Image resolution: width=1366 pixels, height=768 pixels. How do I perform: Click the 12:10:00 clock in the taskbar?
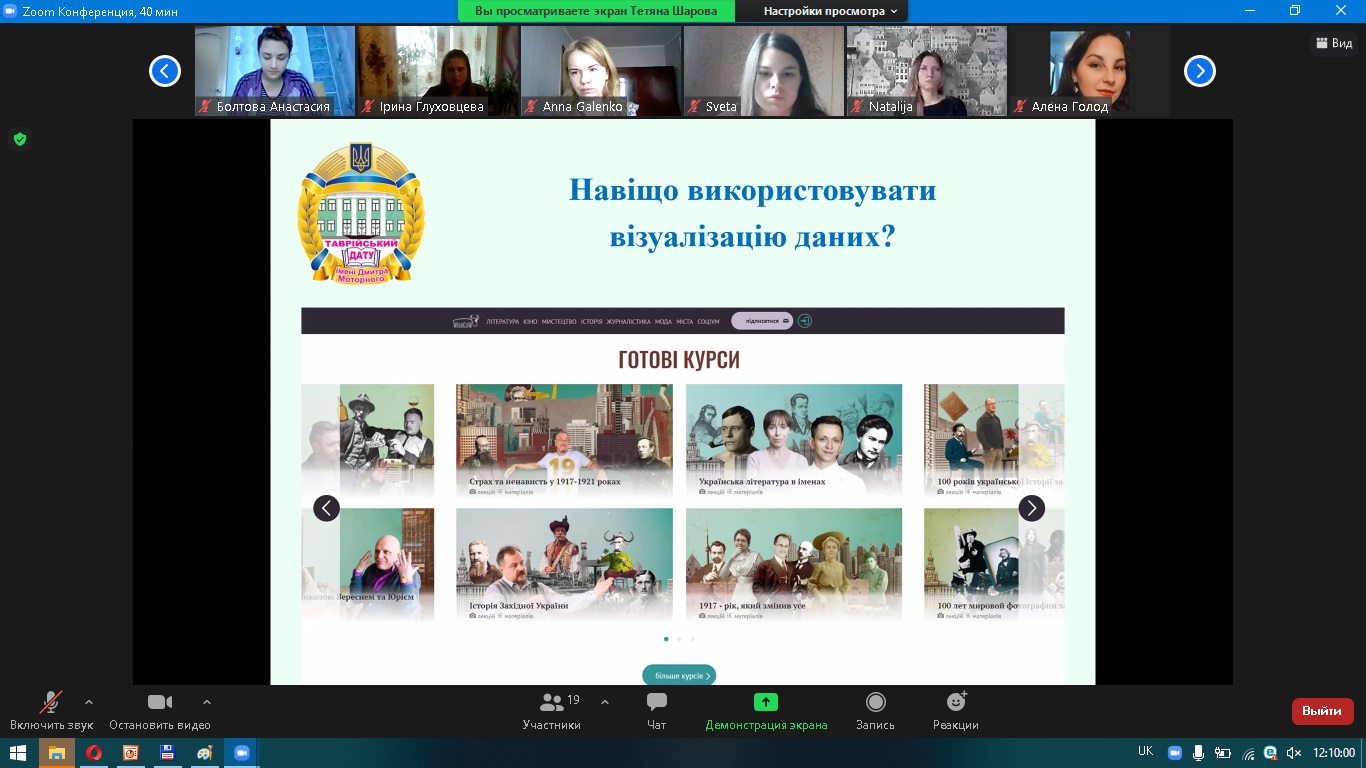(1334, 753)
